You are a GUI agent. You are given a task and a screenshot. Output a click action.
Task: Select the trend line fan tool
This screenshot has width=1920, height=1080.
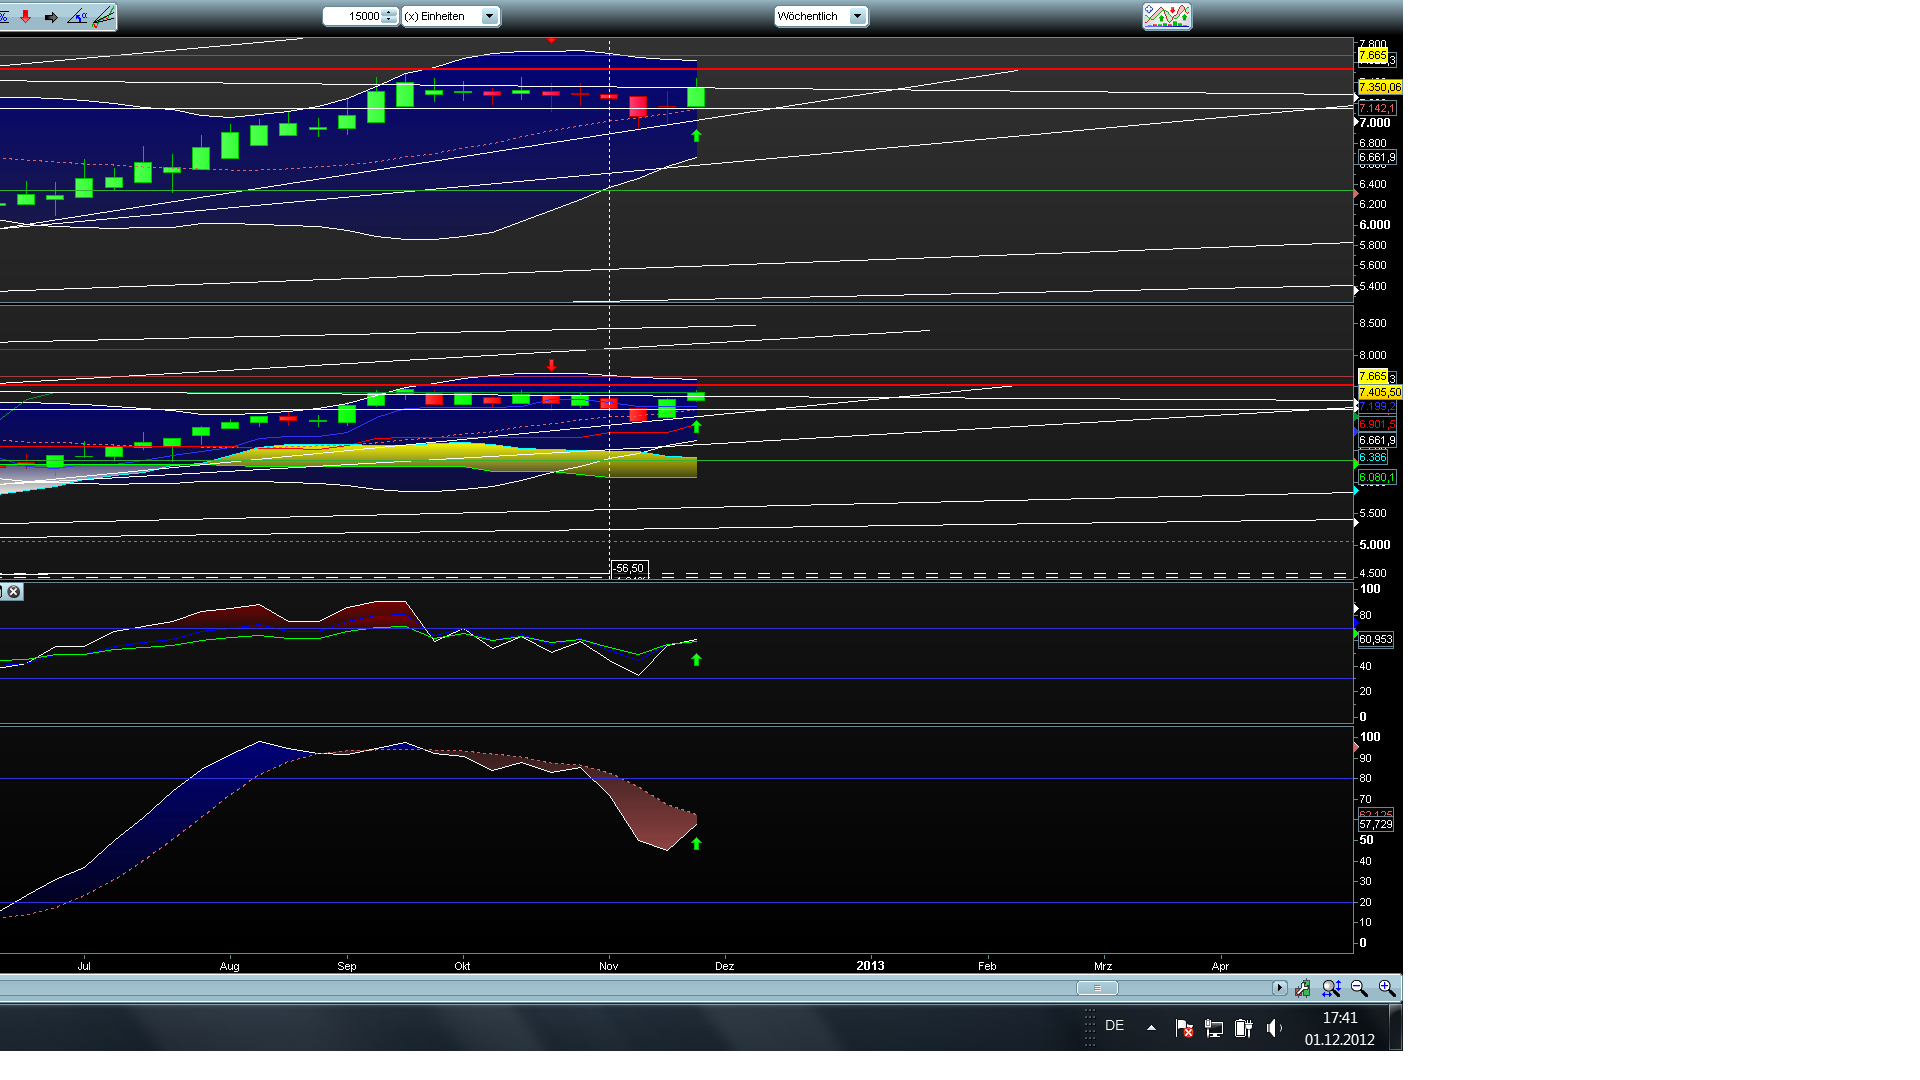(103, 16)
